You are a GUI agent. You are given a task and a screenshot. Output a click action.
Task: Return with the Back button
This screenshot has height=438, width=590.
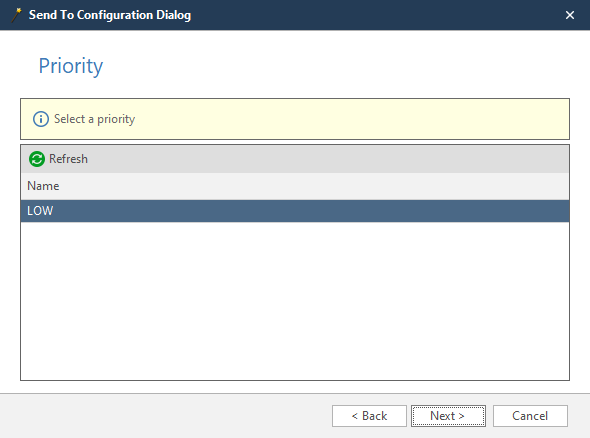(369, 416)
